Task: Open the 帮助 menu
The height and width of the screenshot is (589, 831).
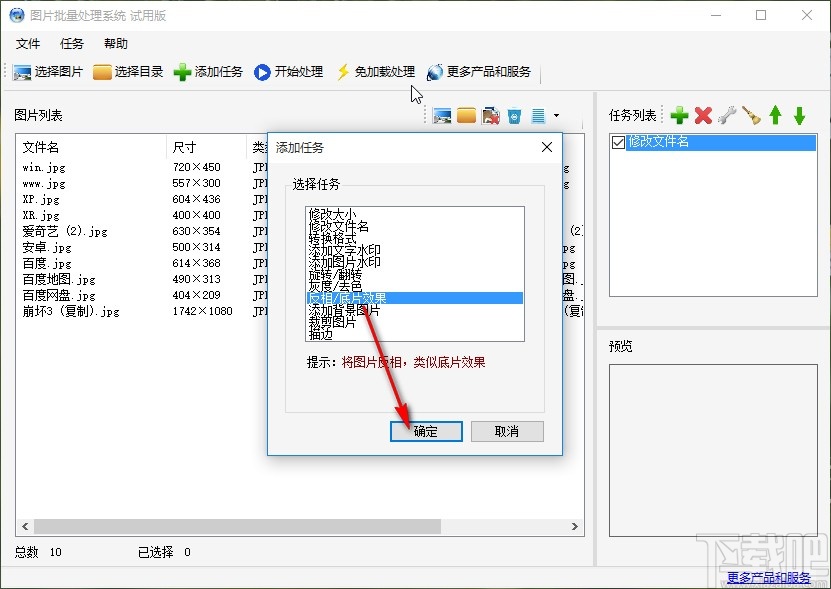Action: pyautogui.click(x=113, y=43)
